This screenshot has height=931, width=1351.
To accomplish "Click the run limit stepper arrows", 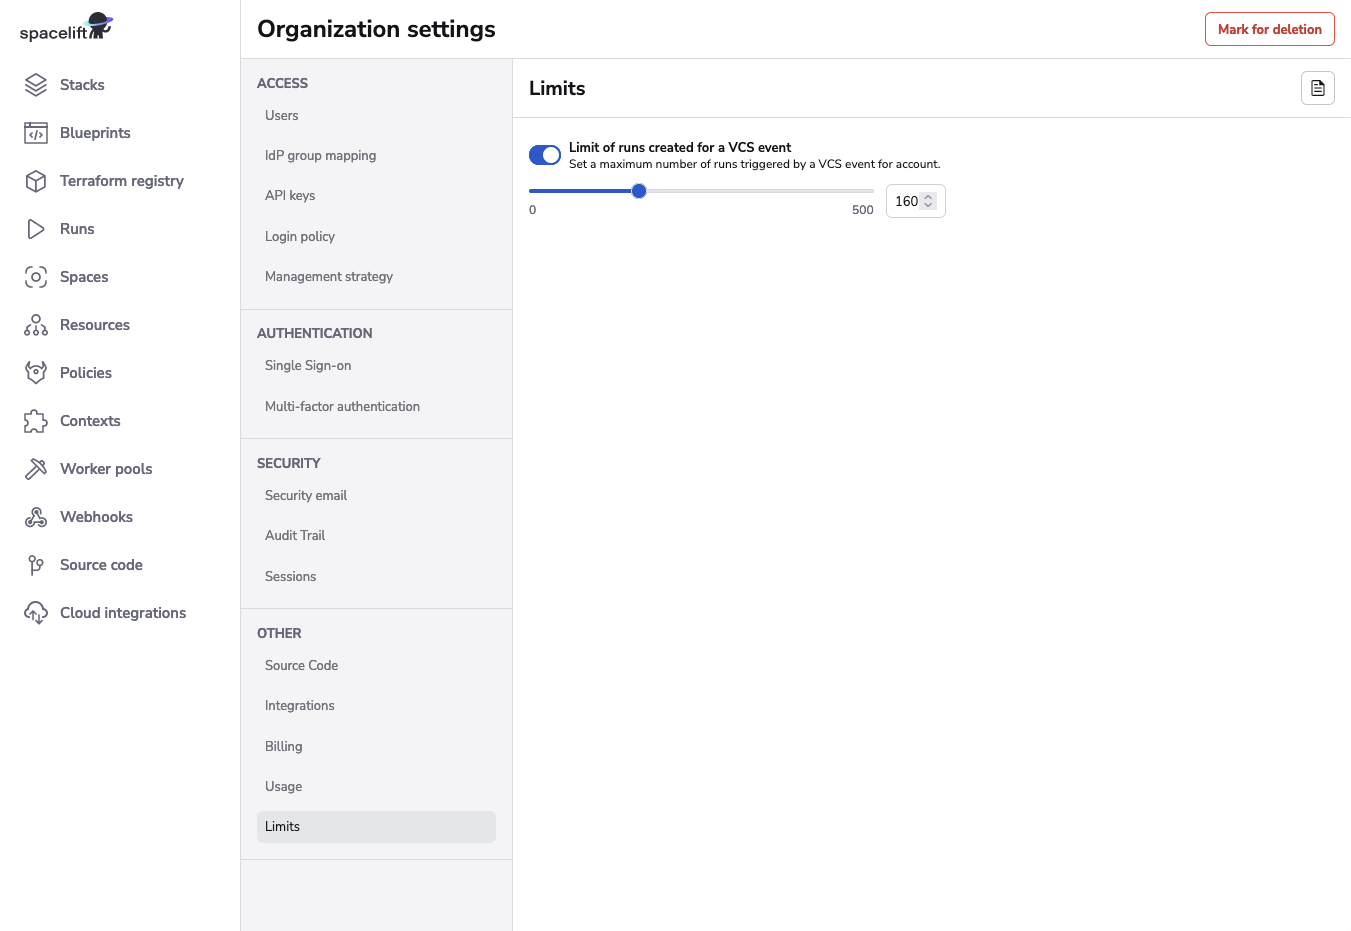I will [x=929, y=201].
